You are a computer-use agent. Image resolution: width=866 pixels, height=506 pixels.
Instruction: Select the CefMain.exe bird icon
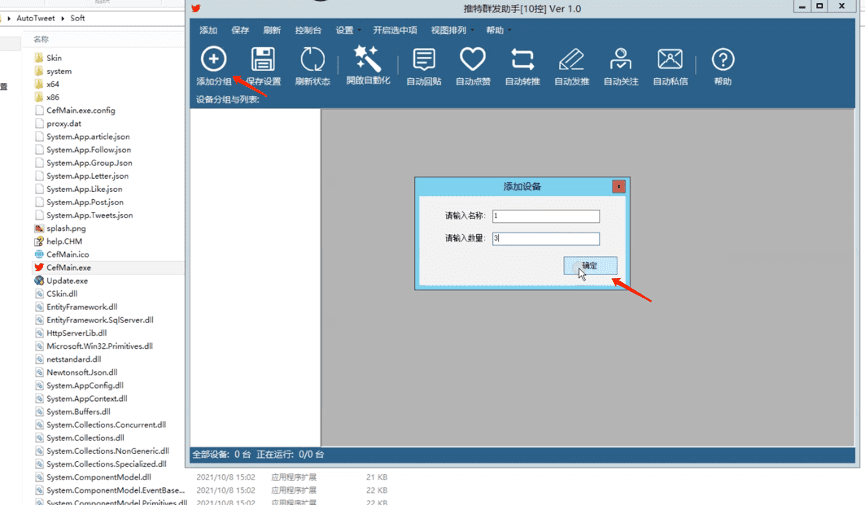point(39,267)
